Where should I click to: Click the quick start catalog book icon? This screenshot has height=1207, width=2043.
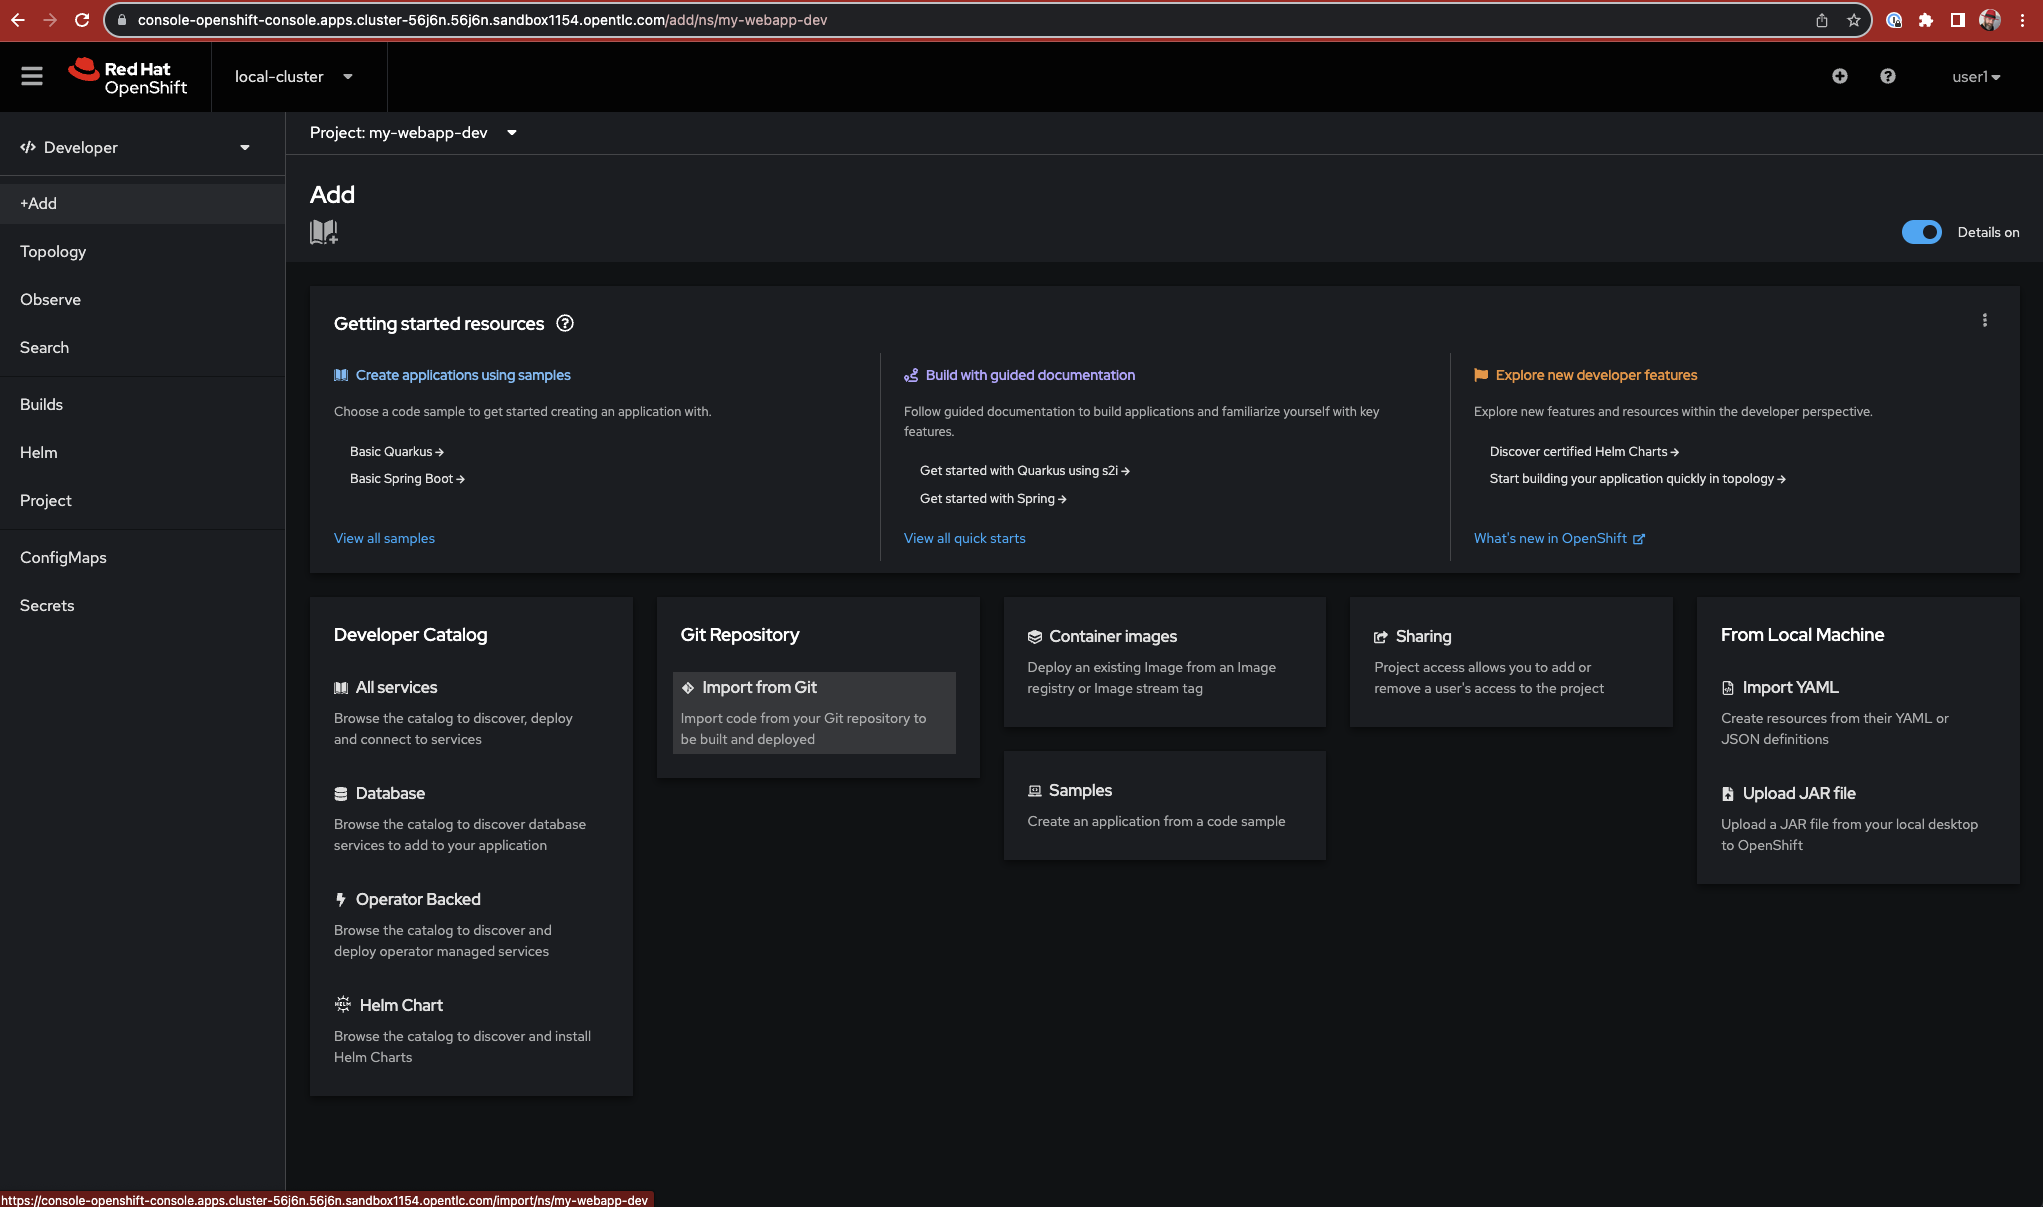pyautogui.click(x=323, y=232)
